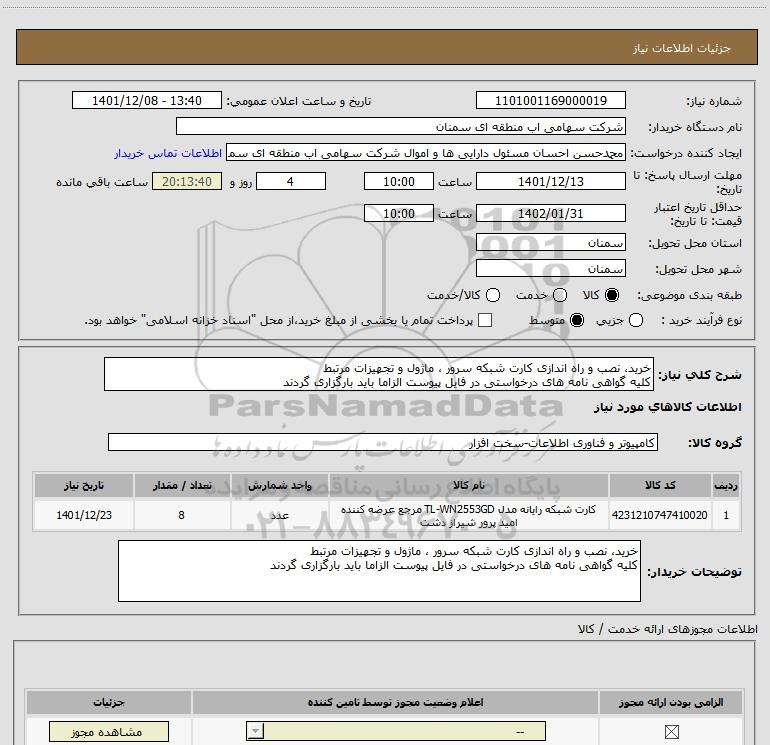Select the خدمت radio button
The height and width of the screenshot is (745, 770).
[560, 295]
